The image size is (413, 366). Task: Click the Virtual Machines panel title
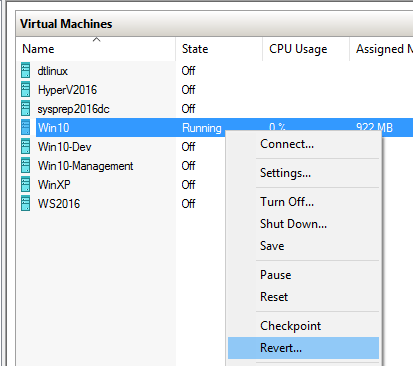click(66, 24)
